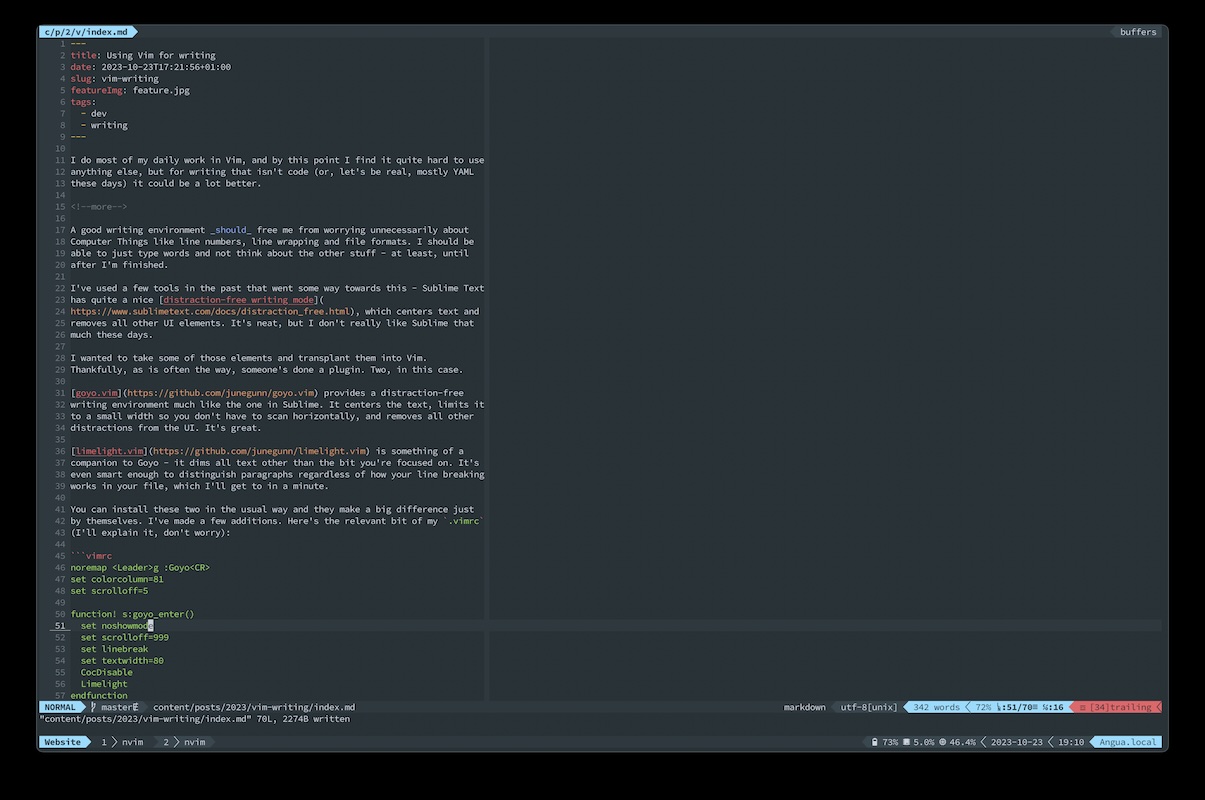This screenshot has height=800, width=1205.
Task: Click the slug: vim-writing line
Action: 114,78
